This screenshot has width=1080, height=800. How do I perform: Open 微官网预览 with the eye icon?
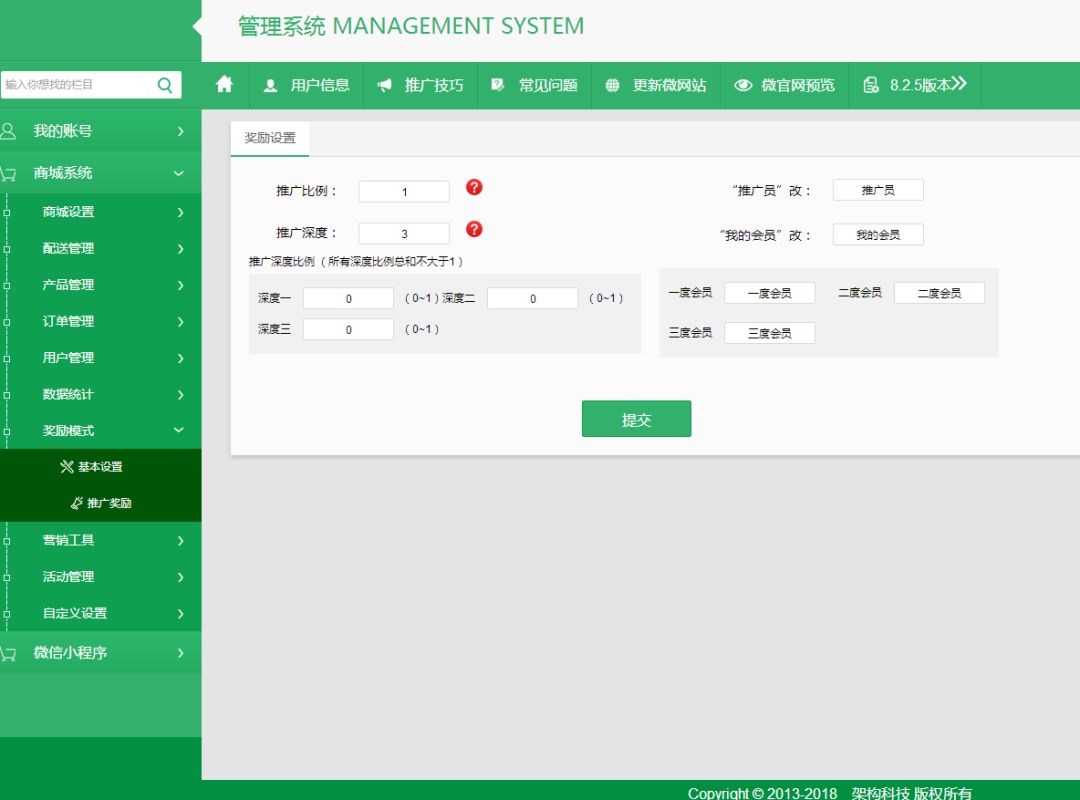784,85
